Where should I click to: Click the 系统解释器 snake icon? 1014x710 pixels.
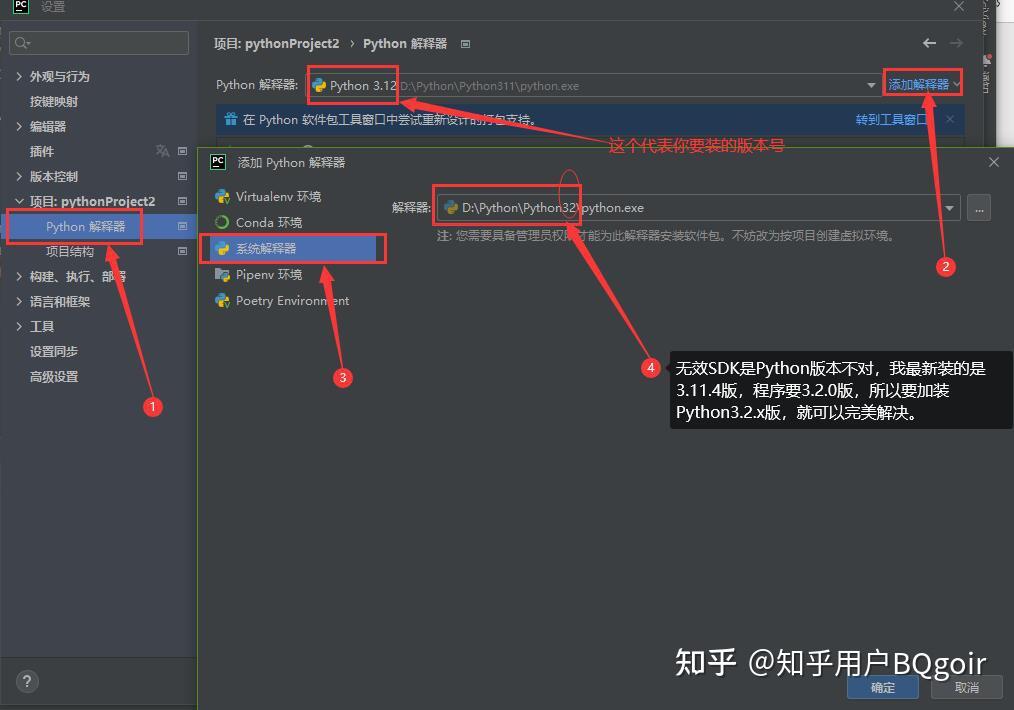(x=221, y=248)
